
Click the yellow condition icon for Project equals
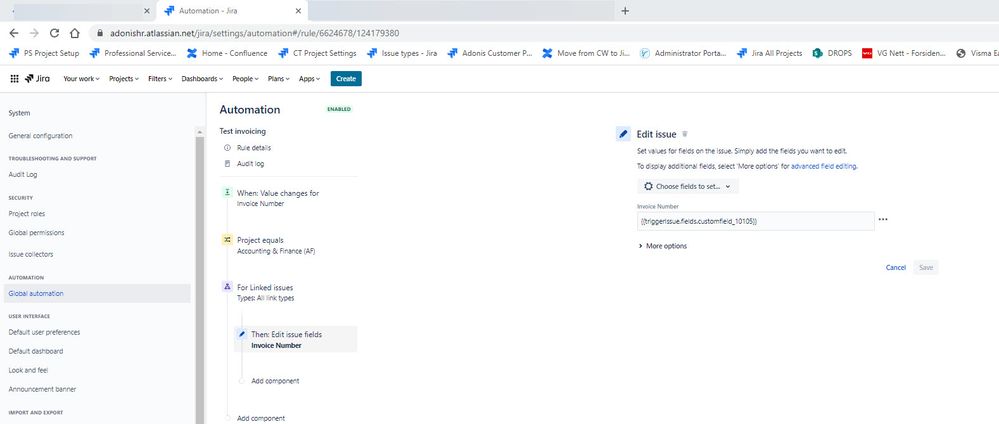(227, 240)
